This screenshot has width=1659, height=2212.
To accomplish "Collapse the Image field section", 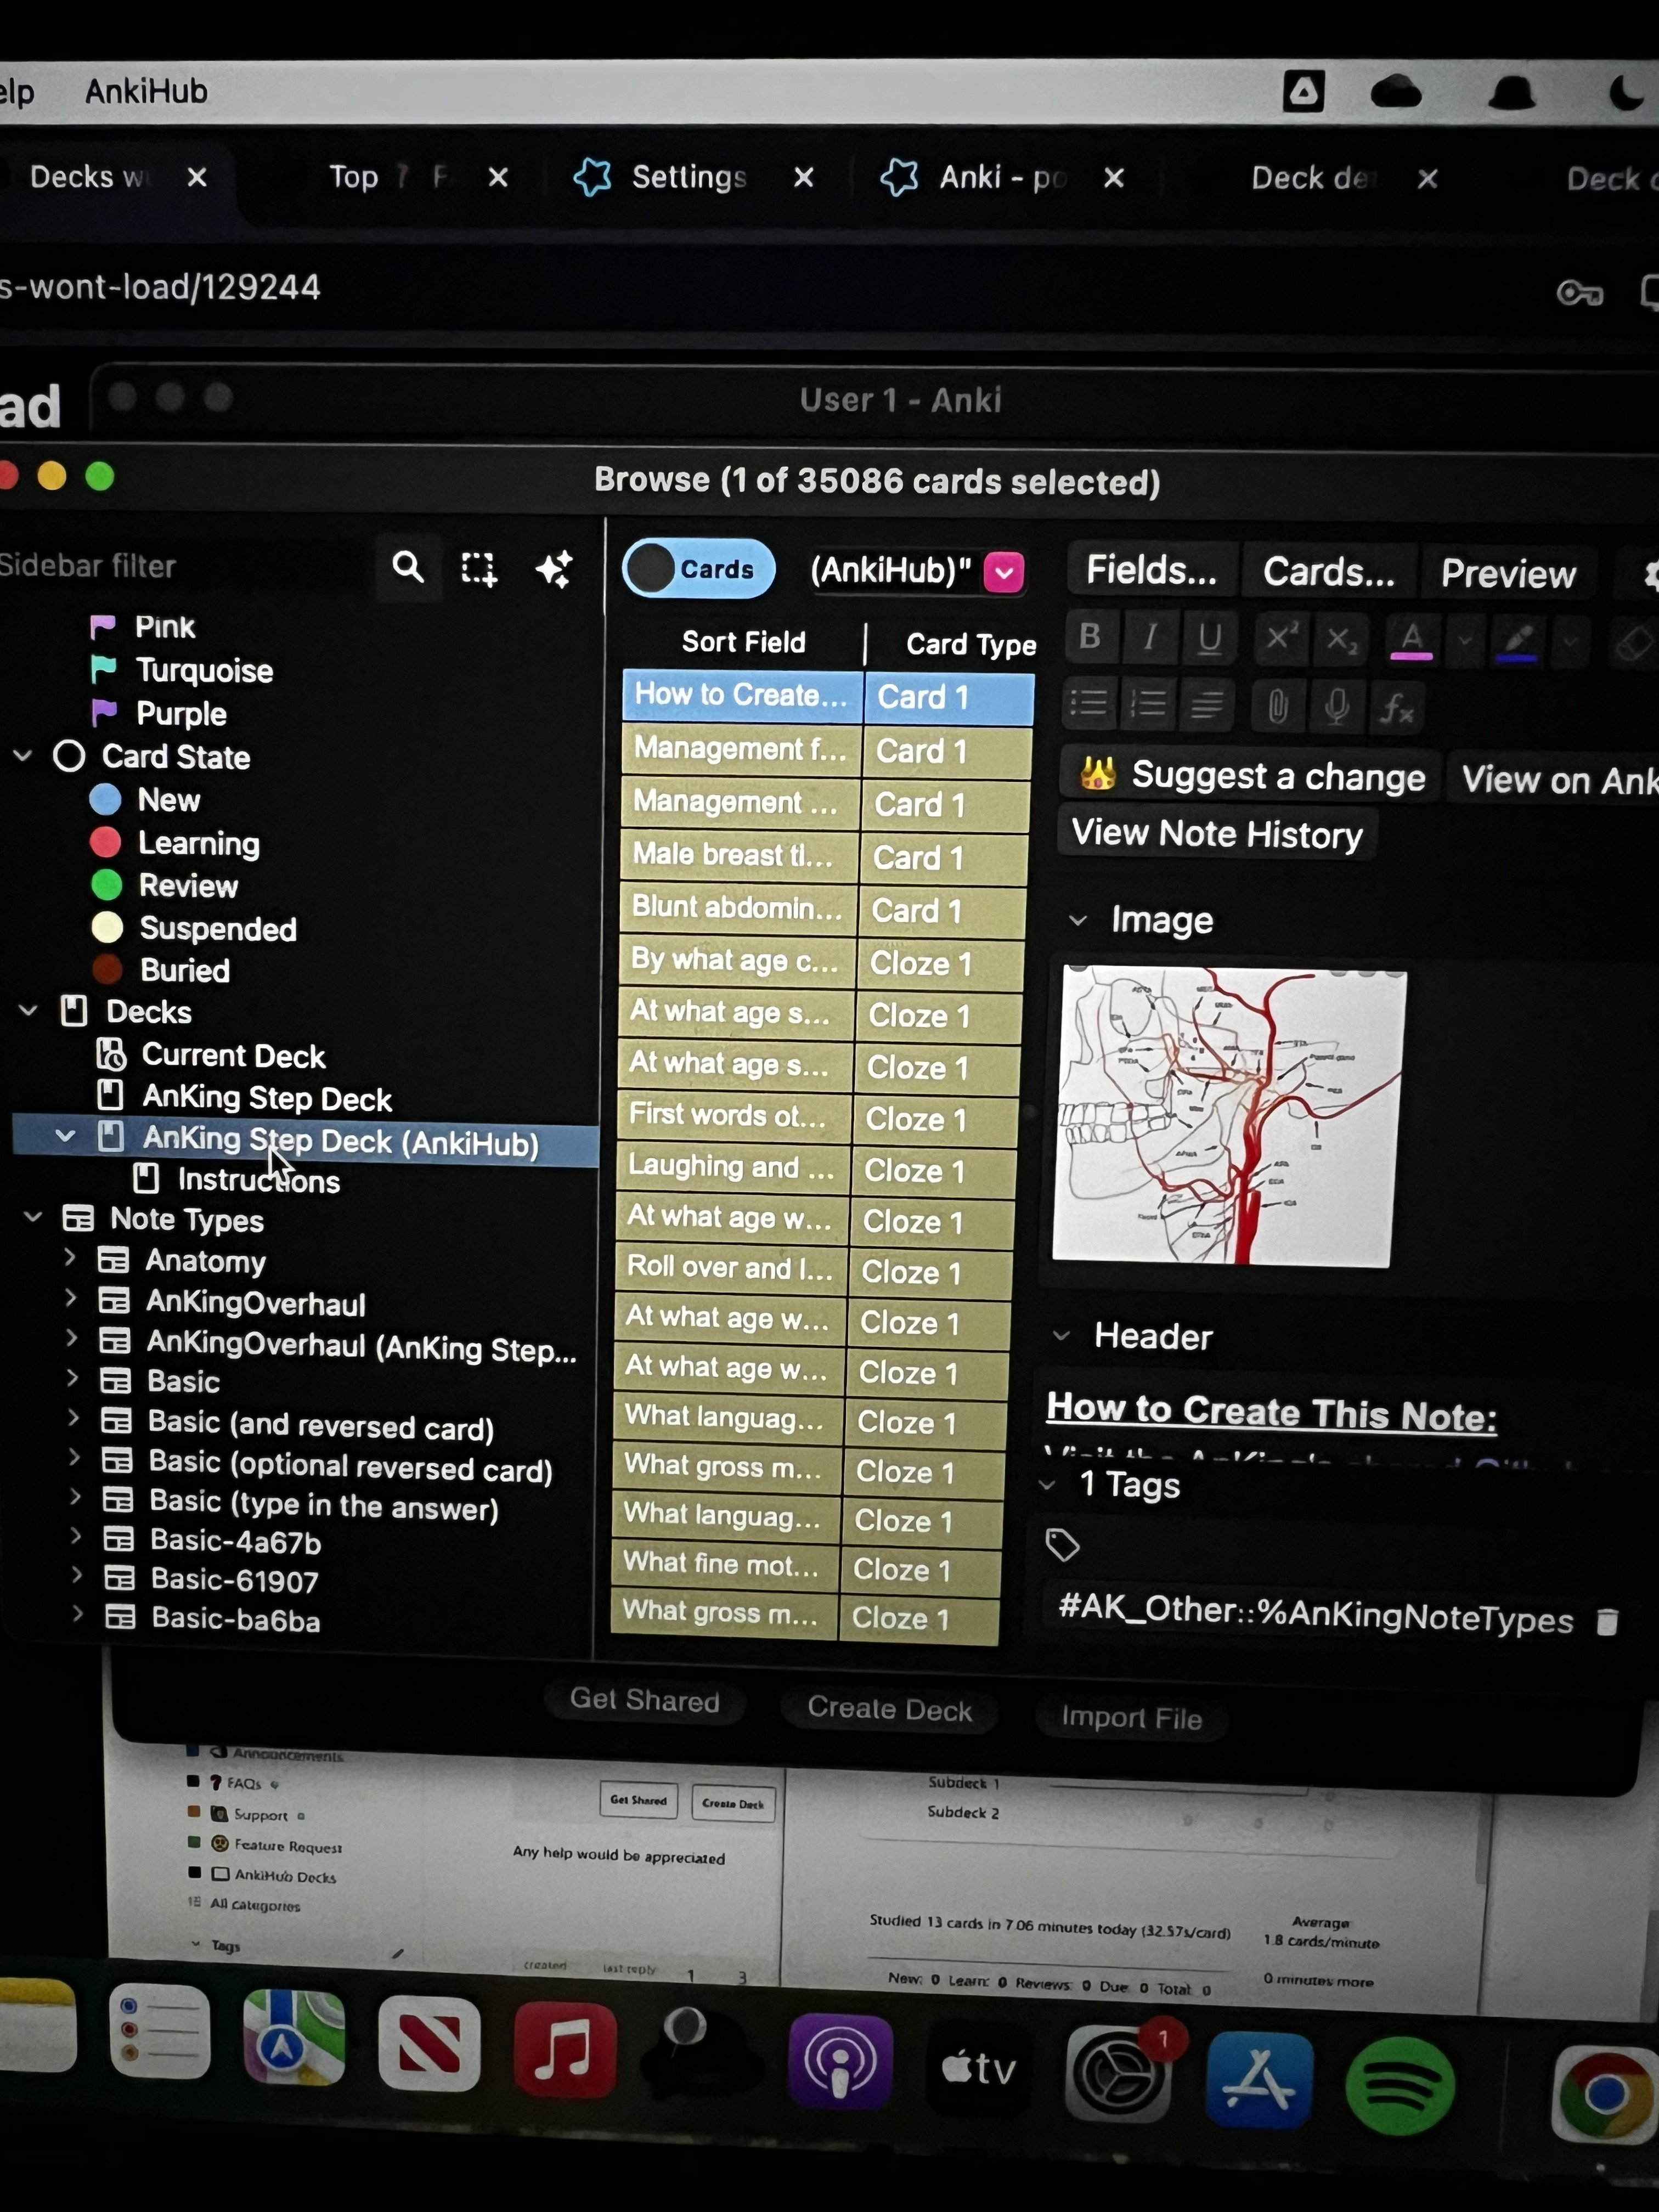I will [1078, 920].
